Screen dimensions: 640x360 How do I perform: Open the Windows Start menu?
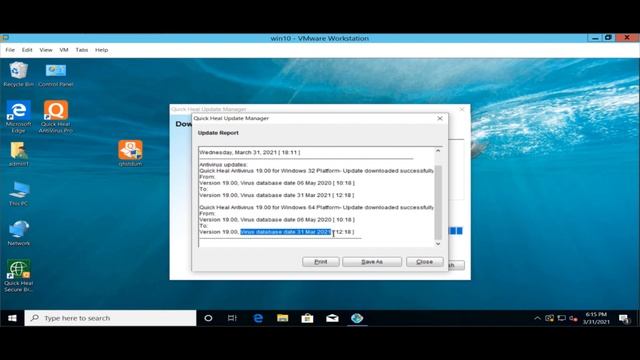pos(12,318)
